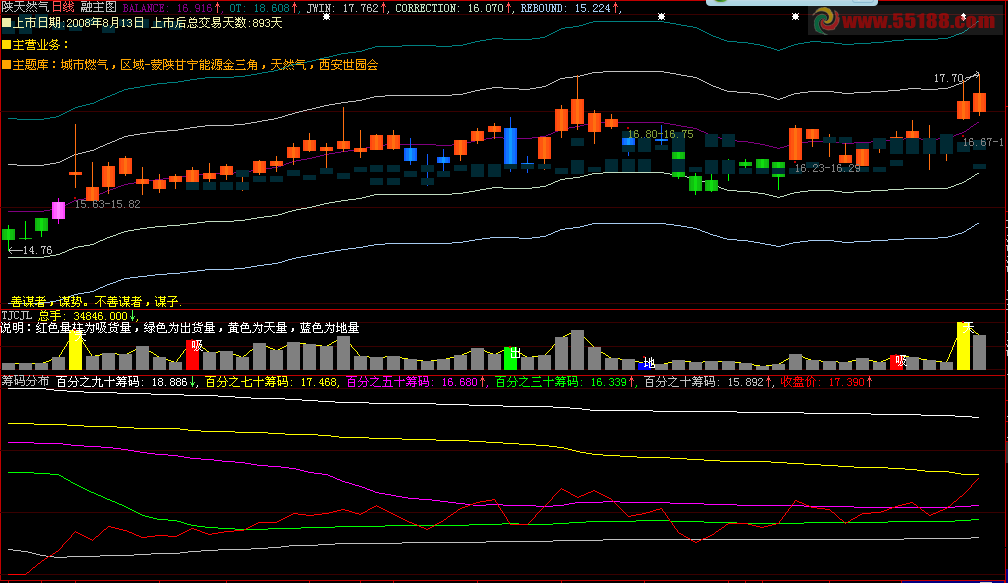Click the 15.63-15.82 price label

point(107,204)
